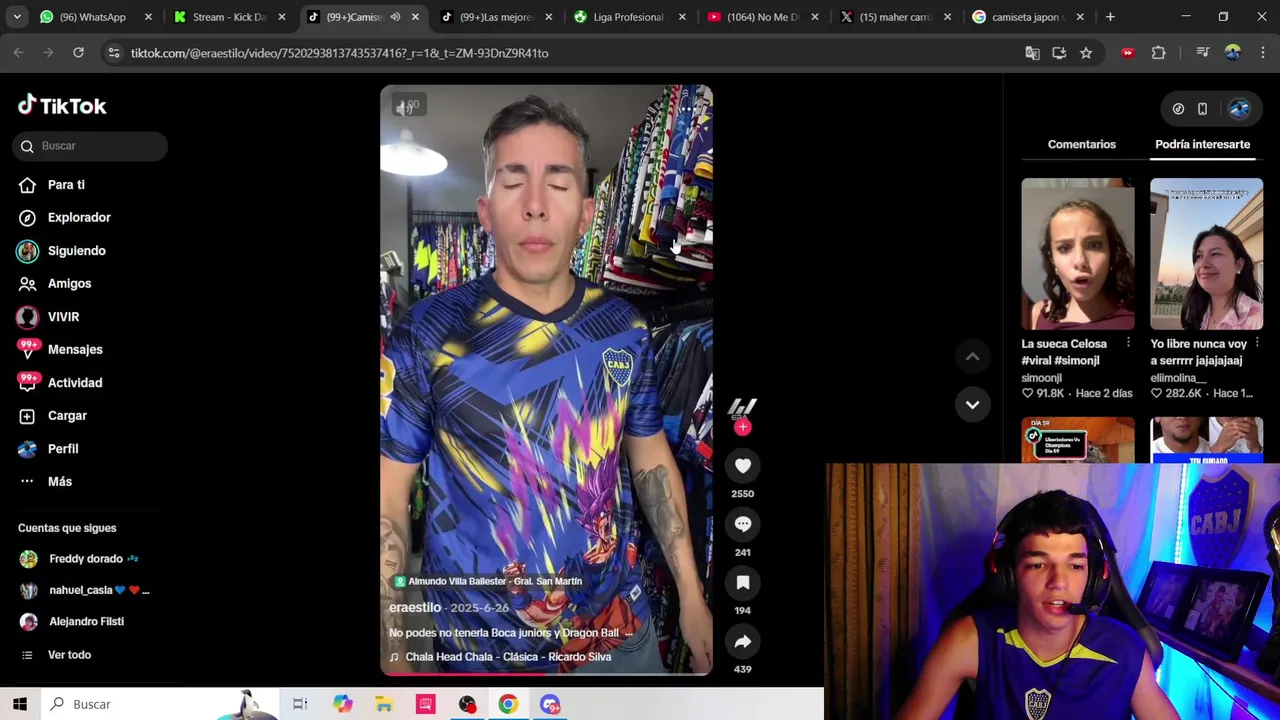The image size is (1280, 720).
Task: Follow the creator via red plus badge
Action: coord(742,428)
